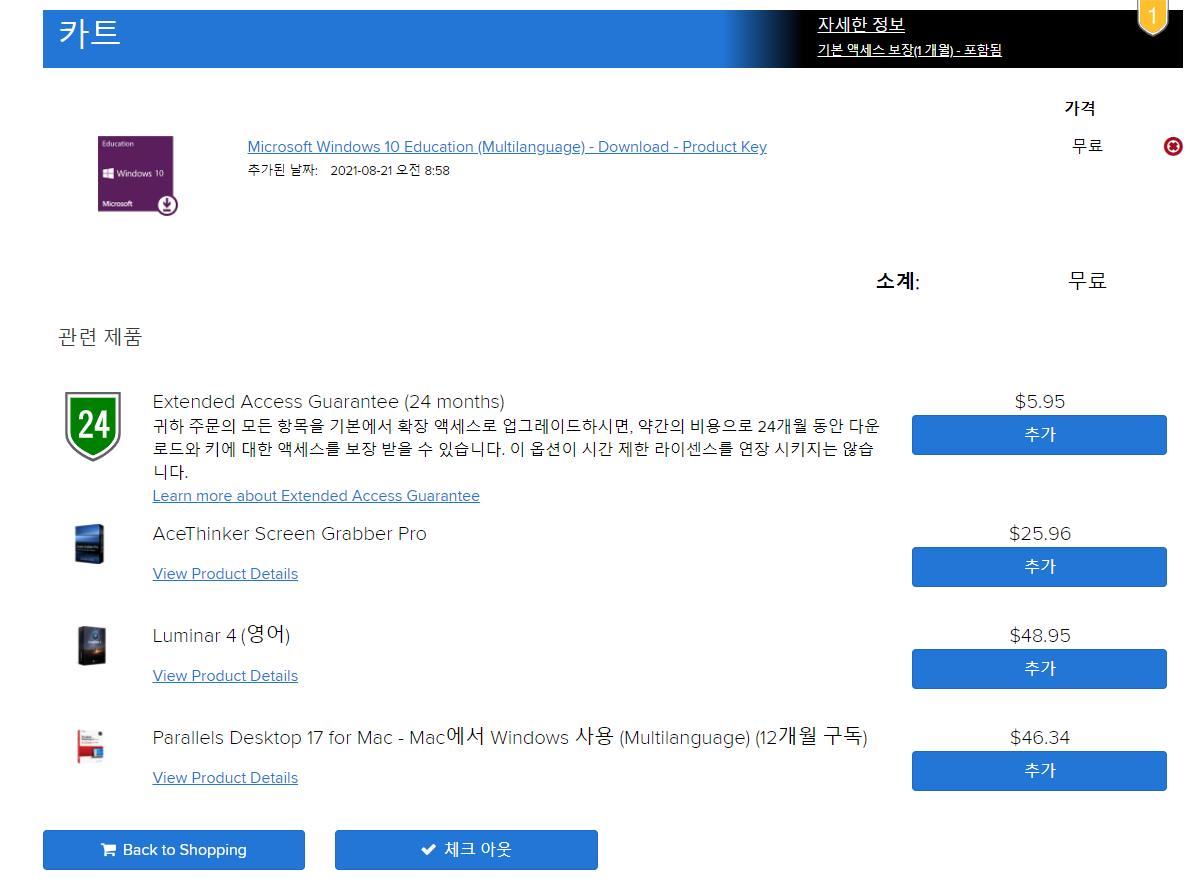The width and height of the screenshot is (1195, 880).
Task: Click Parallels Desktop 17 product image
Action: coord(90,746)
